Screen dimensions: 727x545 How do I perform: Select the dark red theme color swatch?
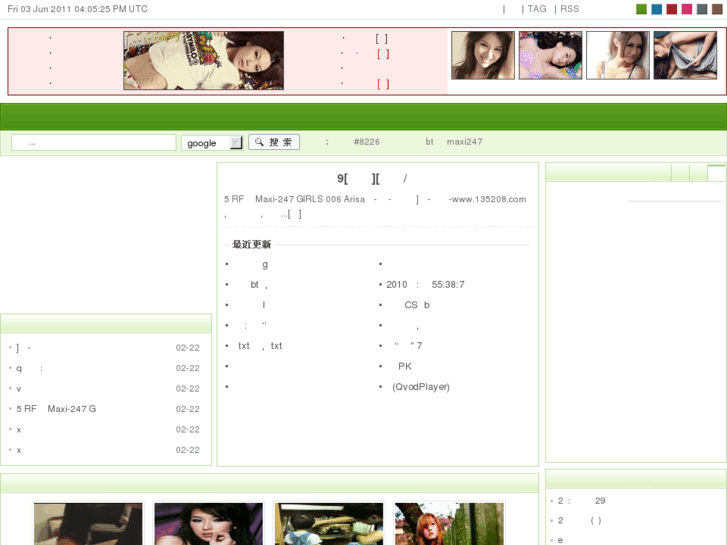point(672,9)
